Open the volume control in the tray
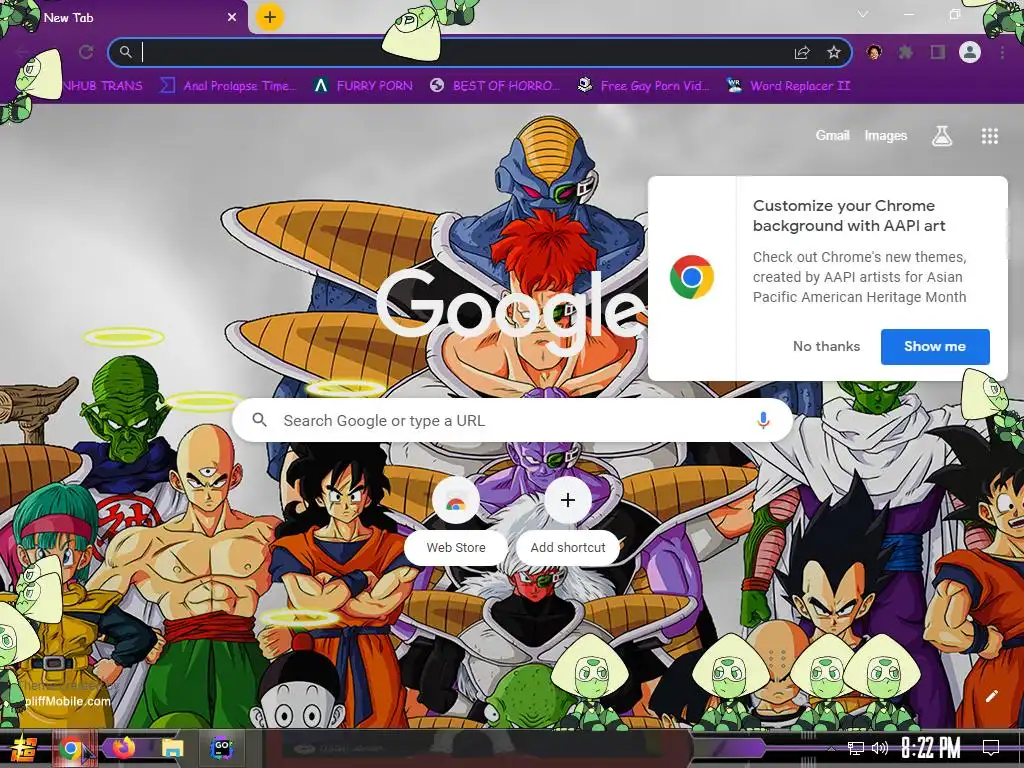 click(880, 748)
